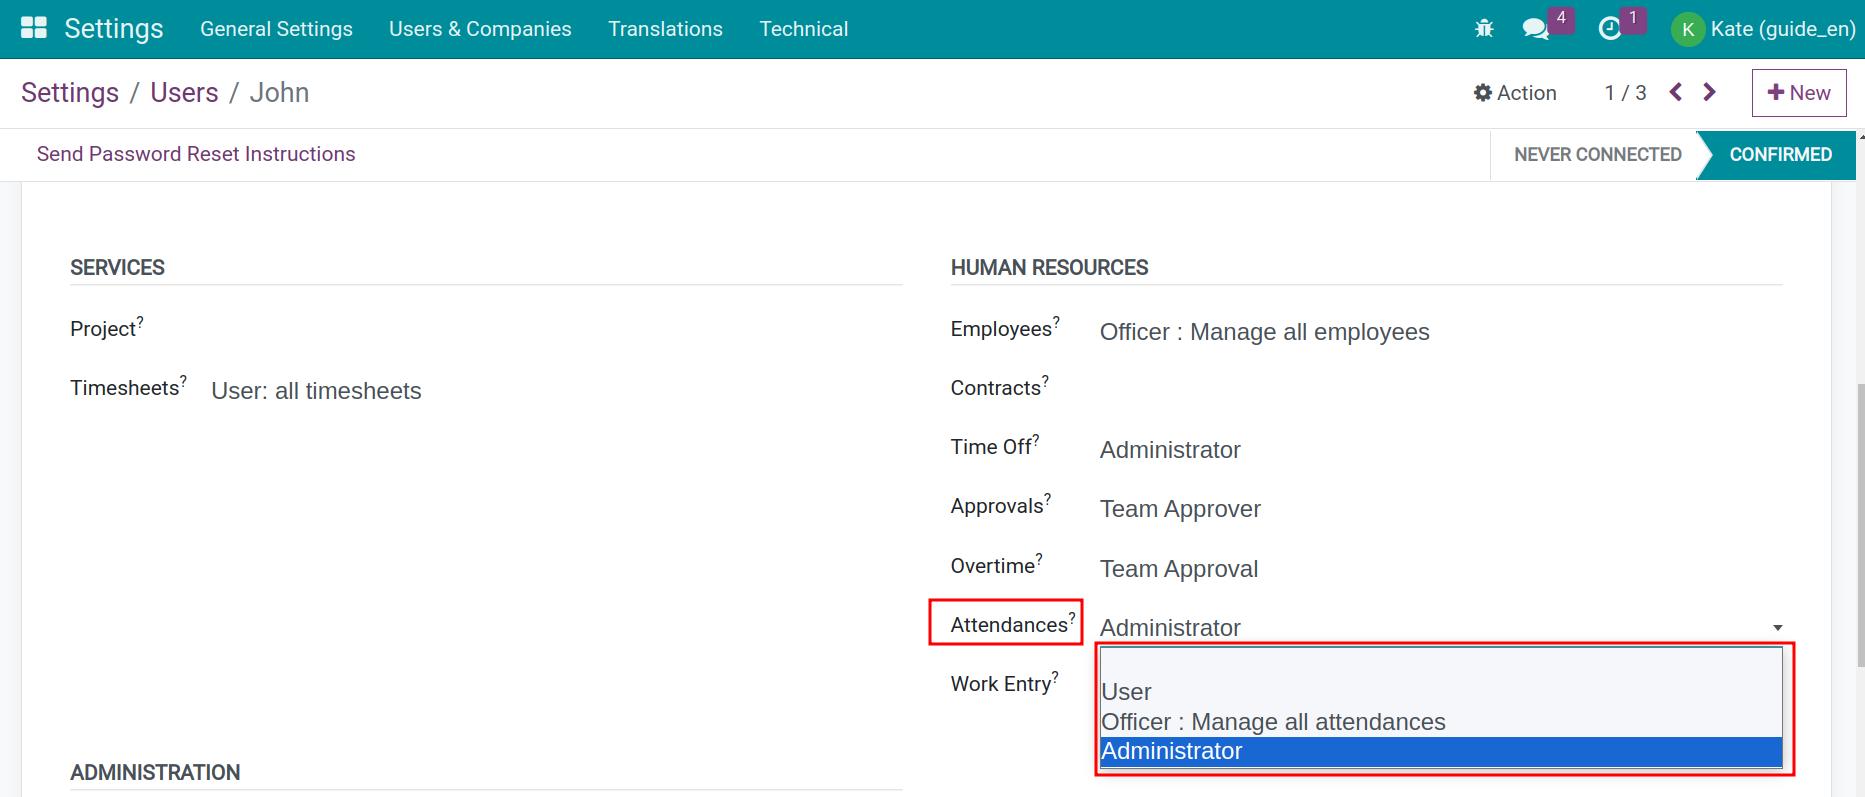Open the conversations chat icon
This screenshot has height=797, width=1865.
(1535, 29)
